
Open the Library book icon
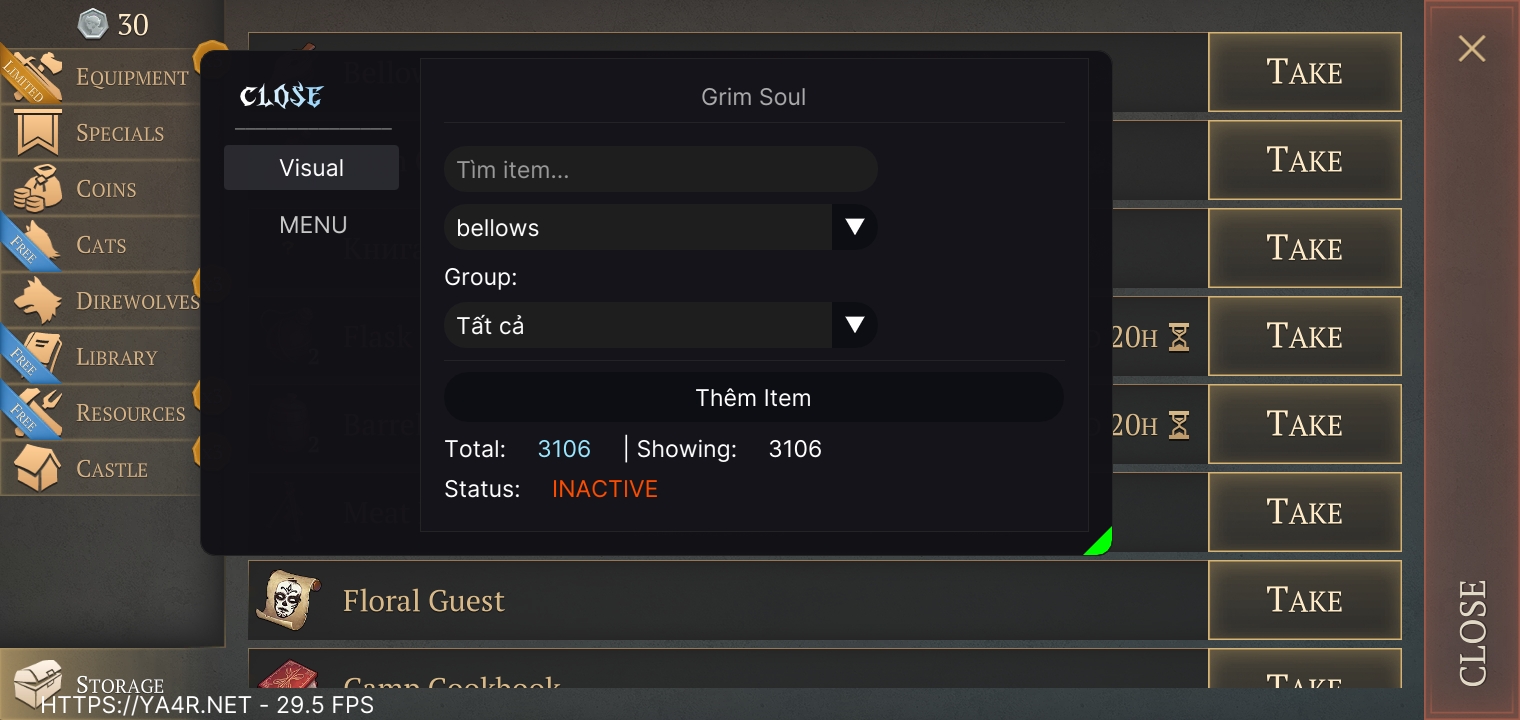pos(38,357)
